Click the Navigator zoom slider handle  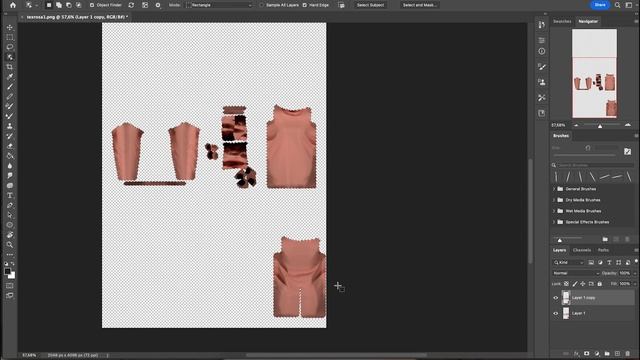point(600,126)
